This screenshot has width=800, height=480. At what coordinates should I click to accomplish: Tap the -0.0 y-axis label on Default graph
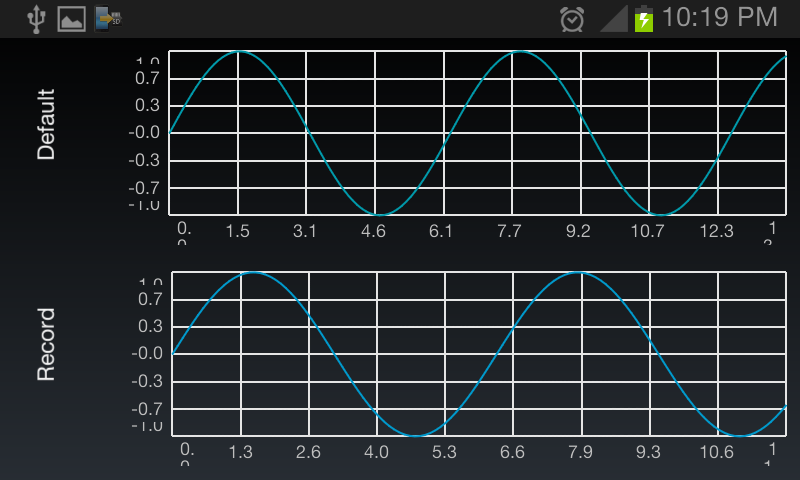144,133
